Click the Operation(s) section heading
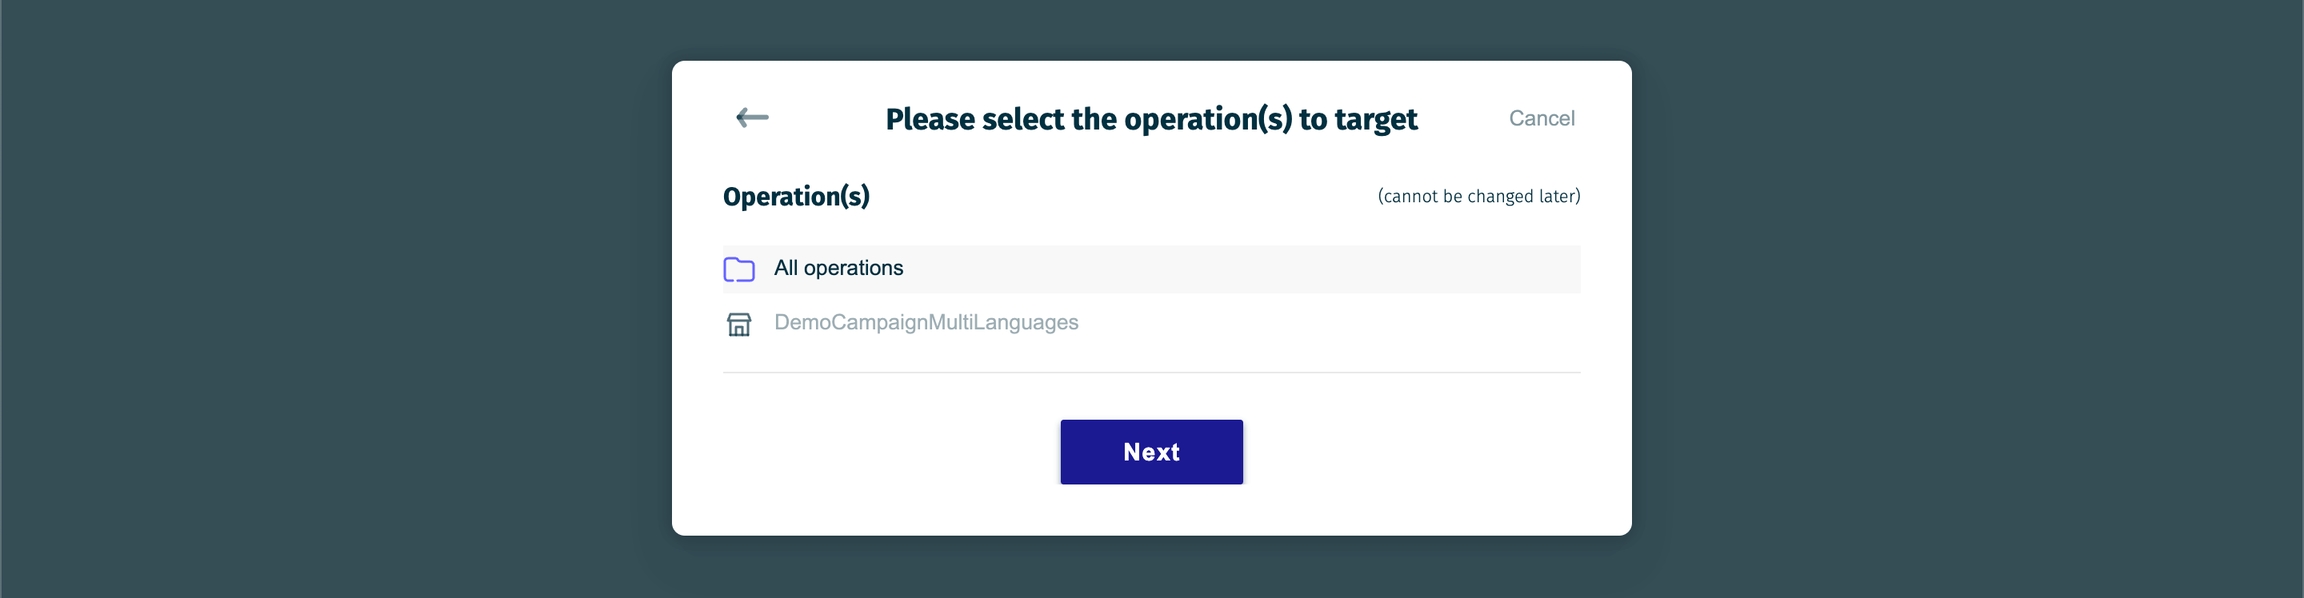This screenshot has height=598, width=2304. click(x=796, y=196)
